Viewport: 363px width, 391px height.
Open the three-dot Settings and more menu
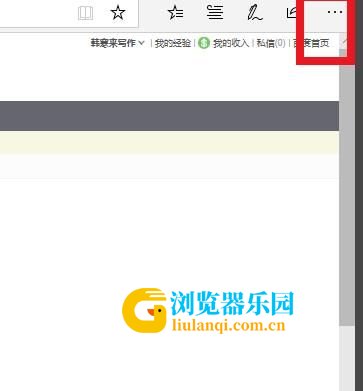point(335,12)
